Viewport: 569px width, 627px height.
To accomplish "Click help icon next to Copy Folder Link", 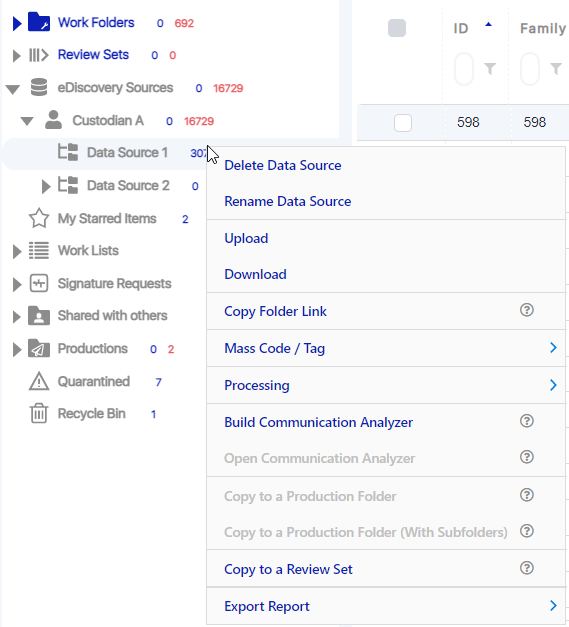I will coord(527,310).
